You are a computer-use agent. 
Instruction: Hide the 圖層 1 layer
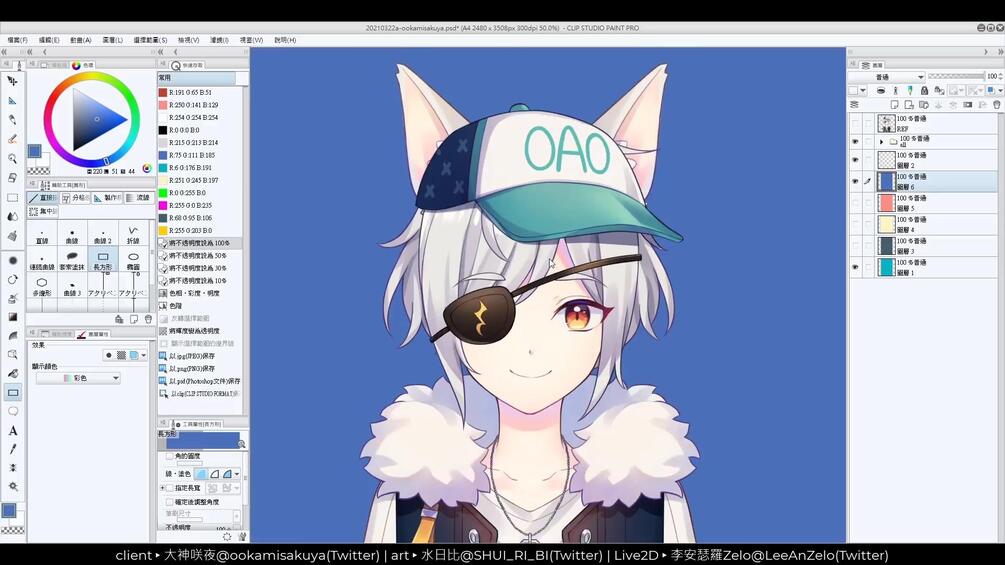(x=854, y=267)
